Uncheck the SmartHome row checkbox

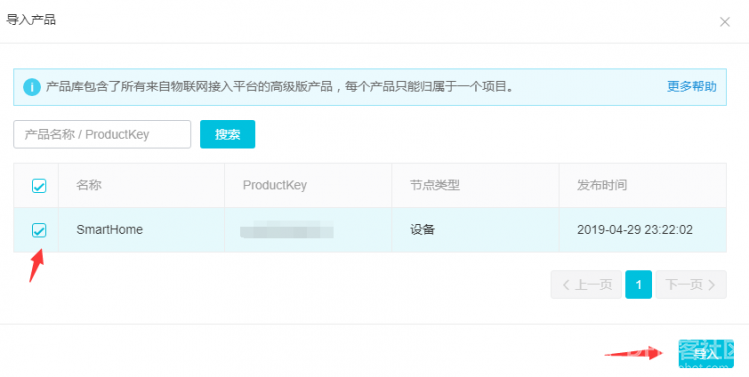pyautogui.click(x=39, y=230)
